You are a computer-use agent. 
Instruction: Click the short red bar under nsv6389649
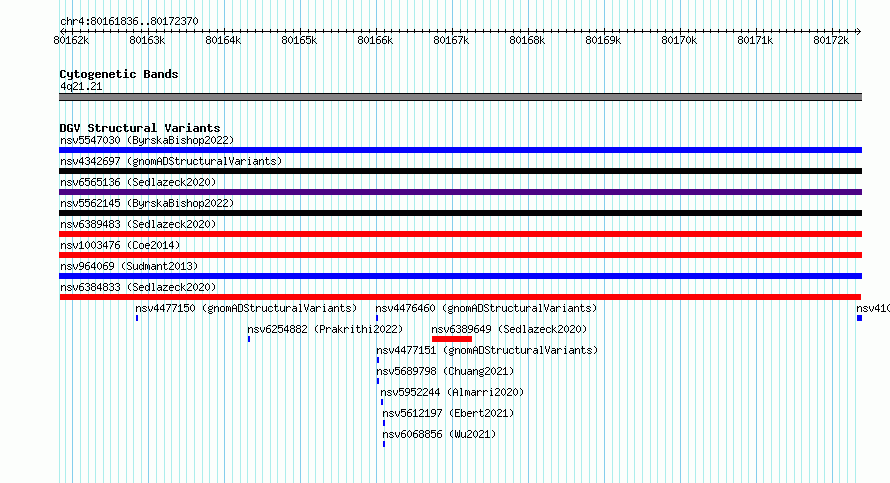point(452,339)
